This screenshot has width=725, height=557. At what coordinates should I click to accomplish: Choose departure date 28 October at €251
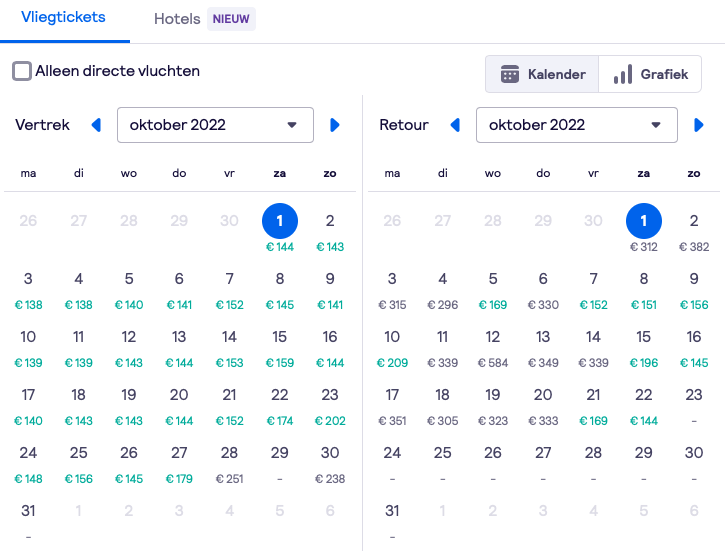click(x=230, y=460)
